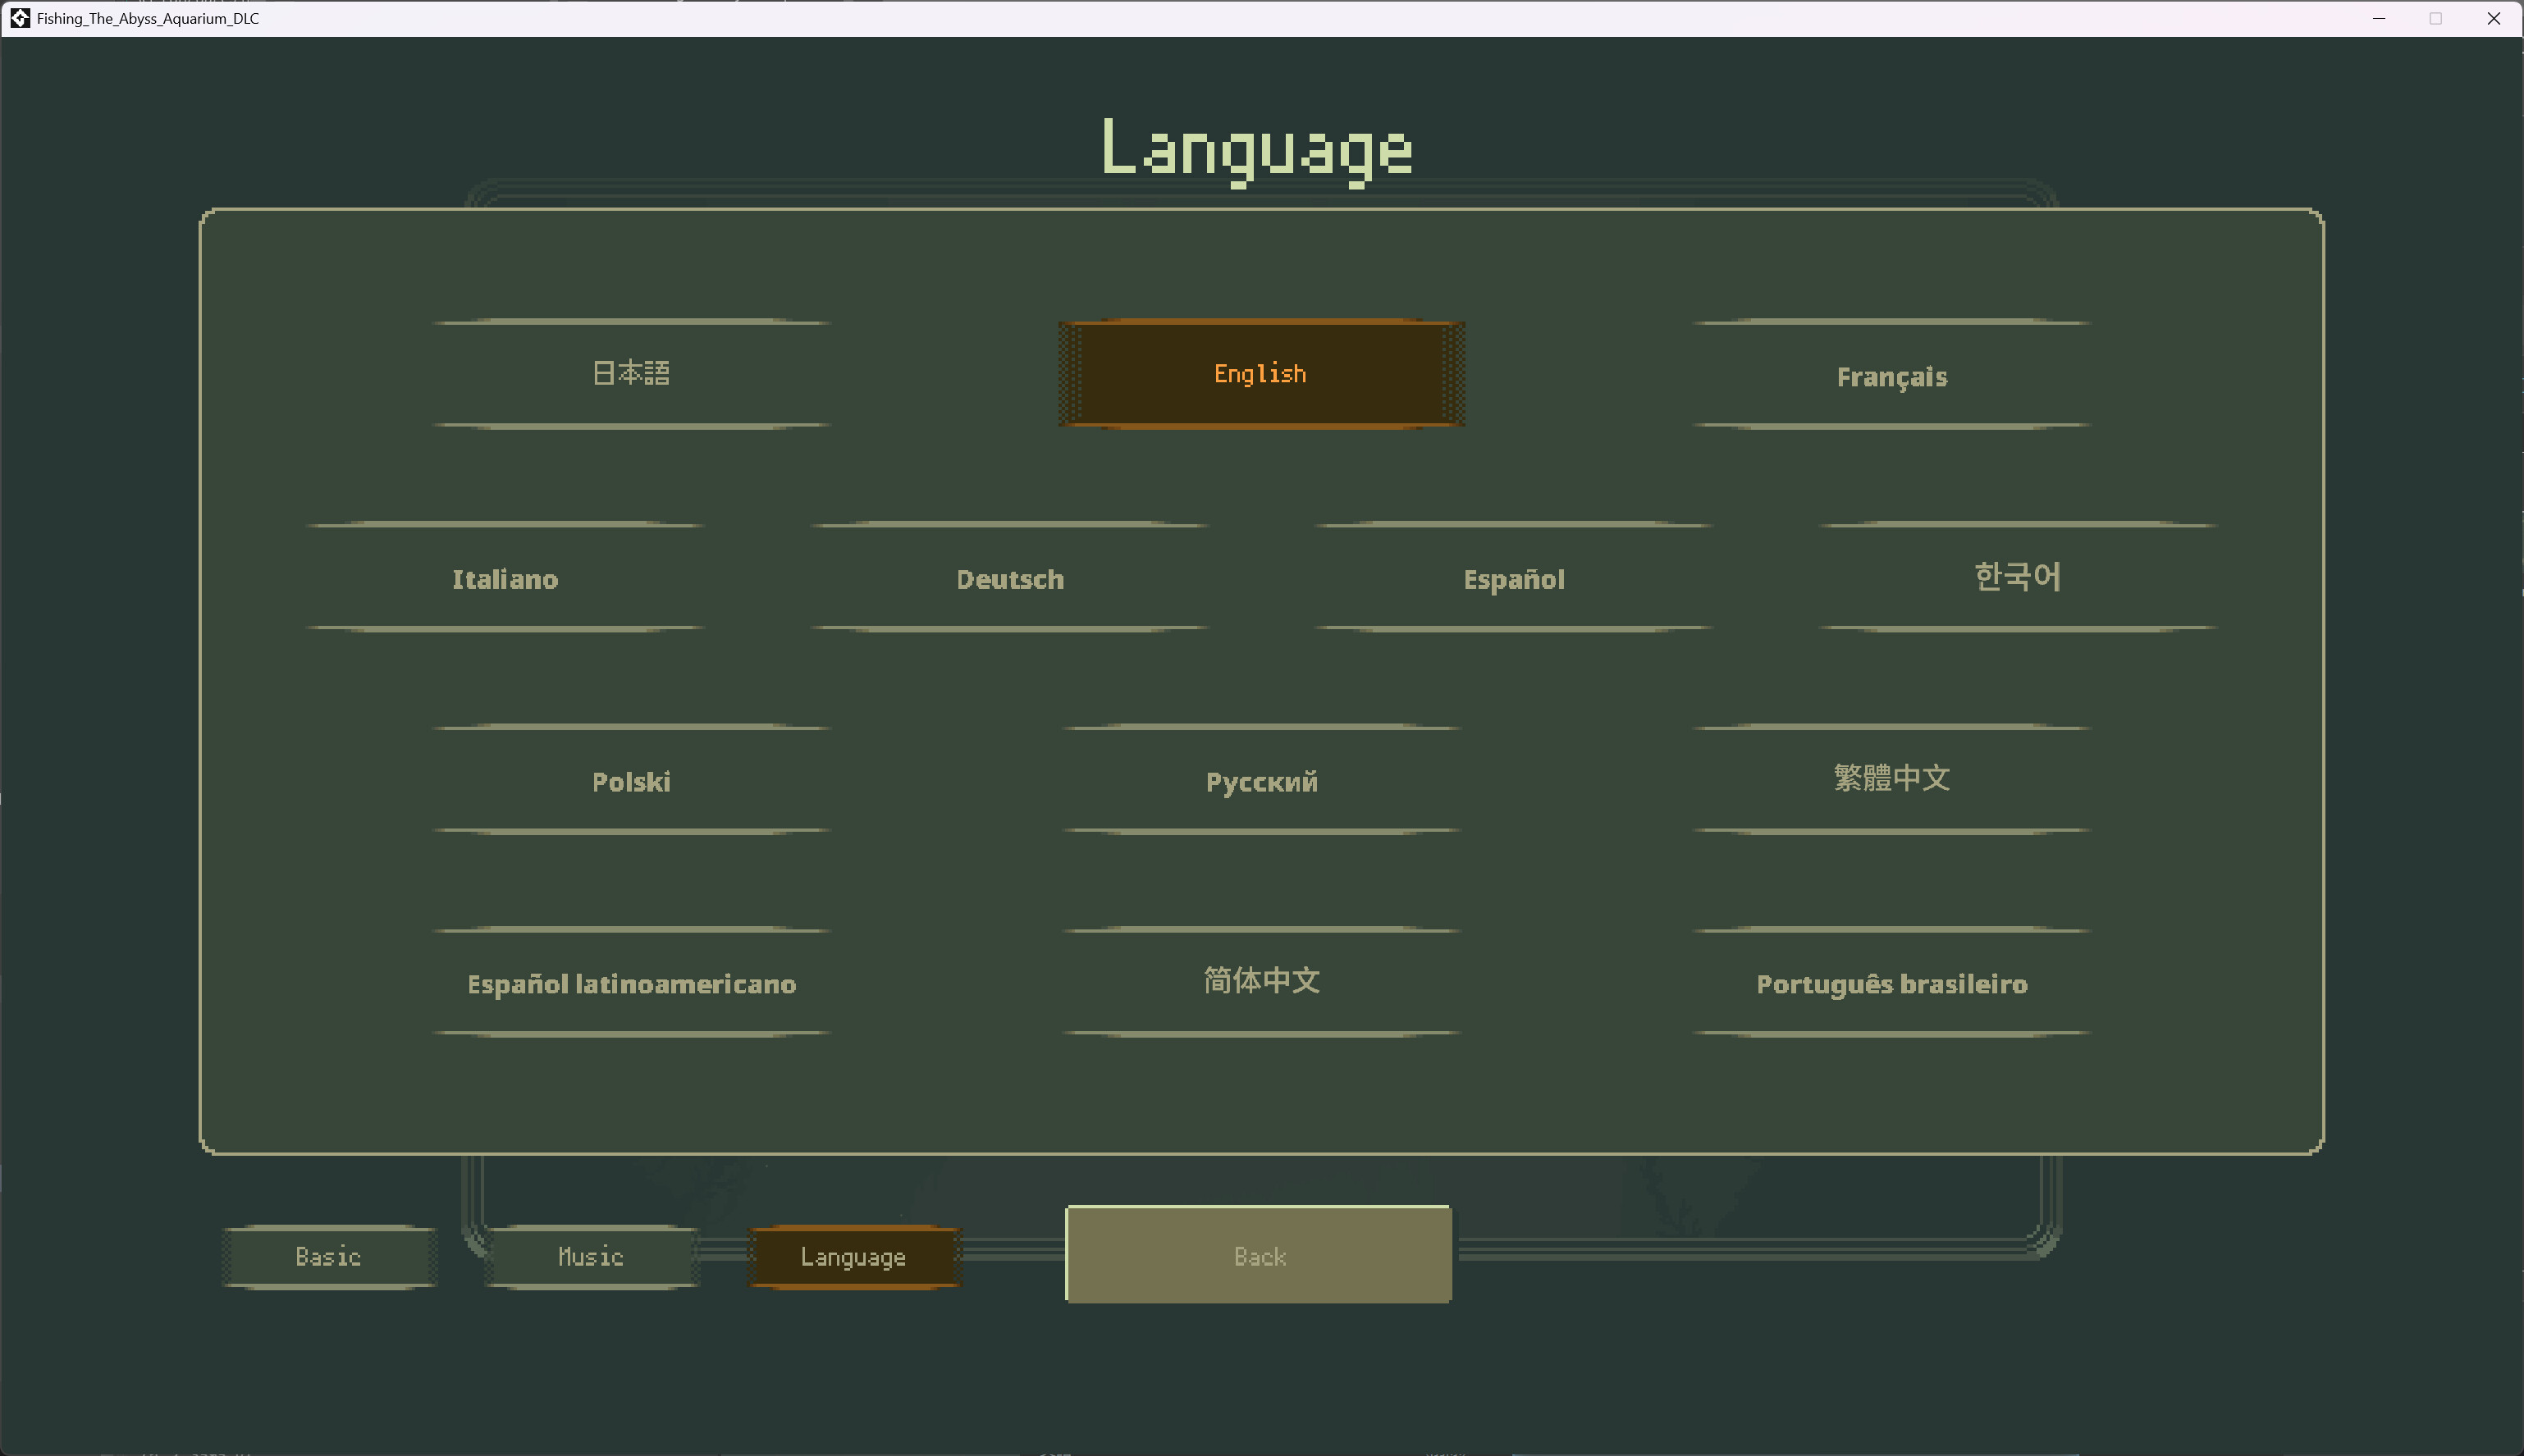
Task: Select 日本語 as the game language
Action: tap(631, 373)
